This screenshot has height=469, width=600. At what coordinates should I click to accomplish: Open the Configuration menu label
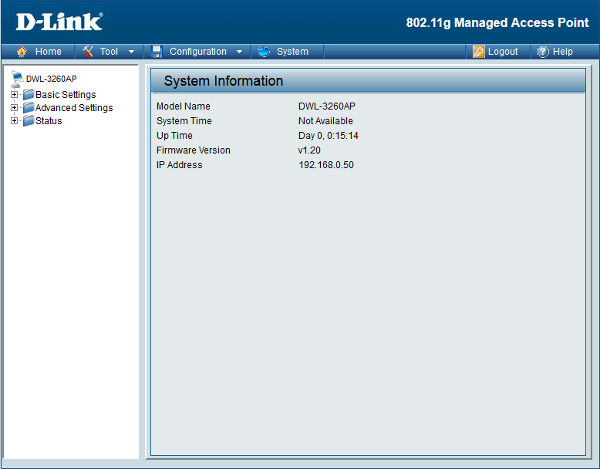tap(198, 52)
